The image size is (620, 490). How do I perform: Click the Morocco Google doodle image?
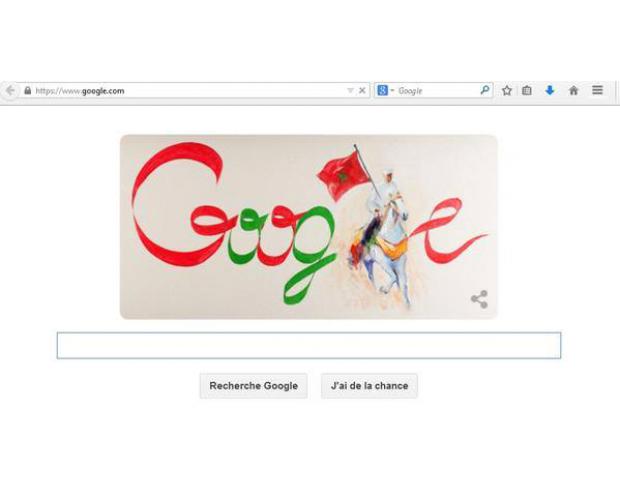308,227
